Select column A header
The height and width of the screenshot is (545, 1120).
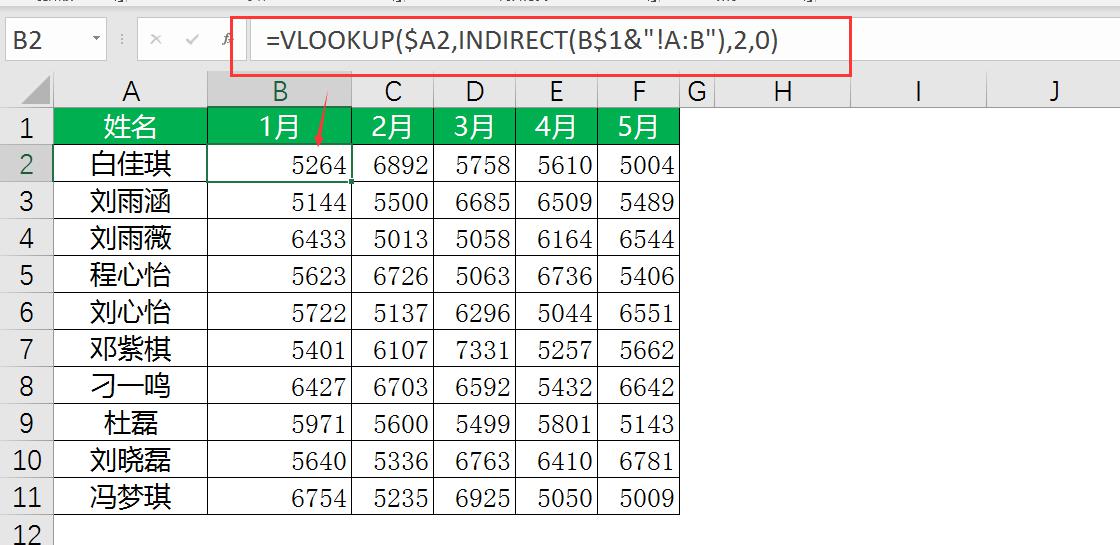click(x=130, y=91)
